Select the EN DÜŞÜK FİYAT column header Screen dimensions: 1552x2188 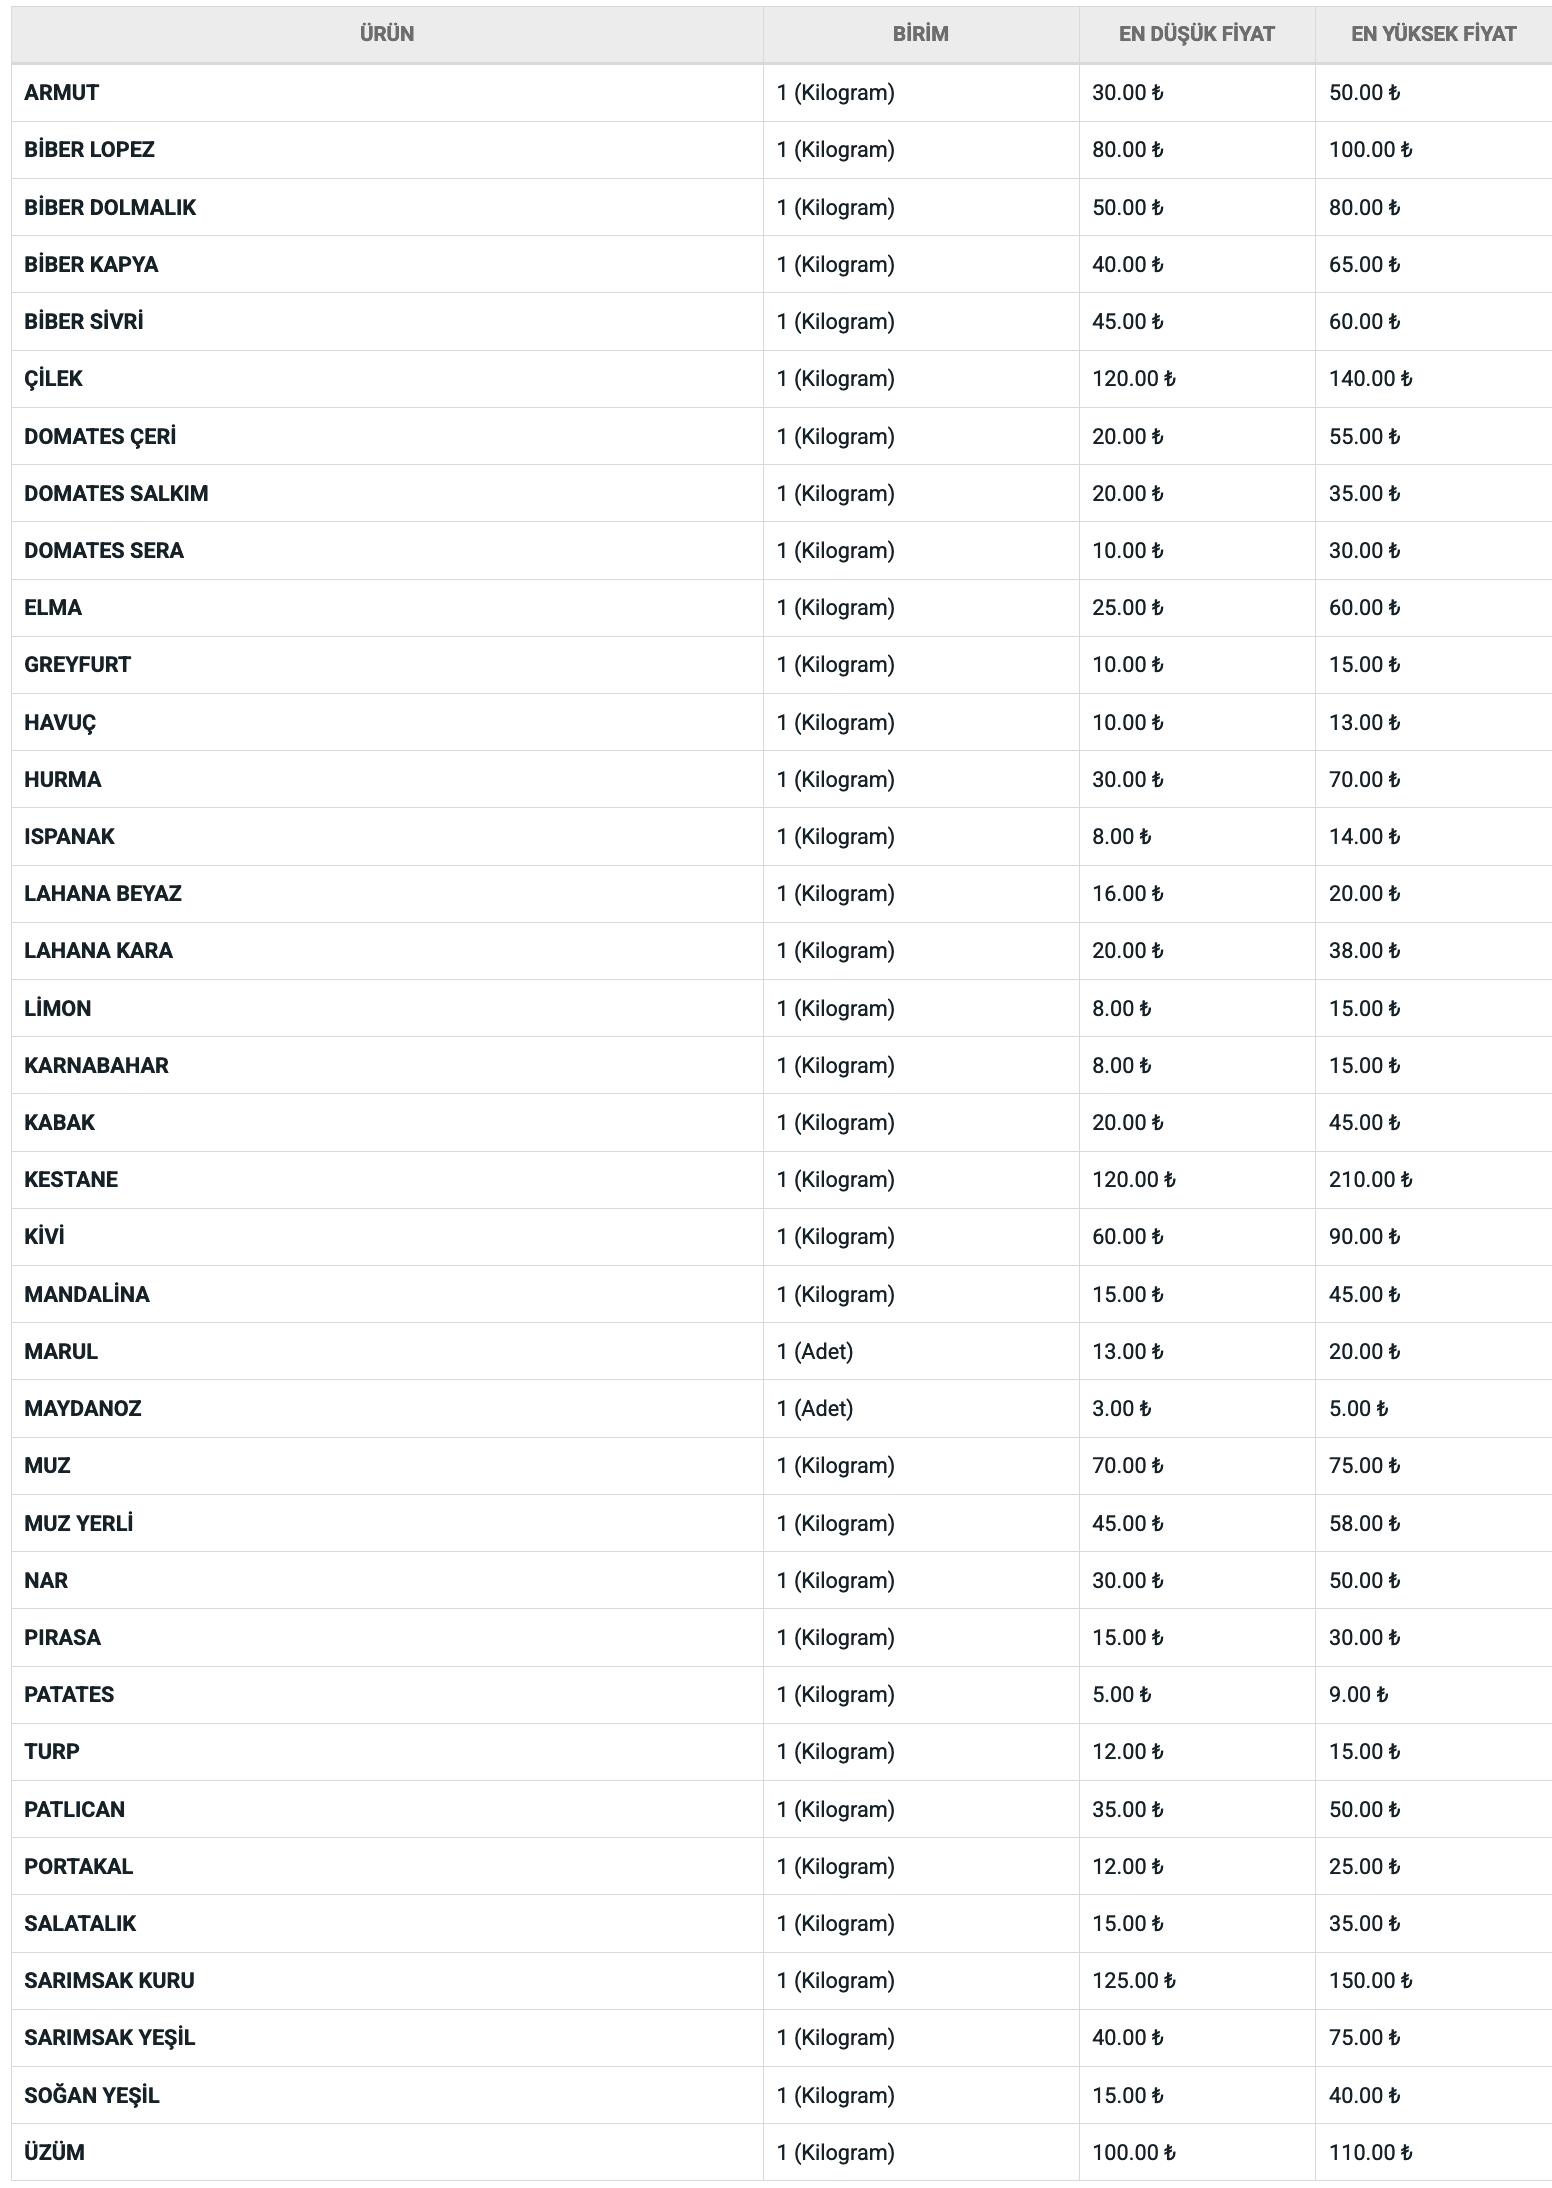coord(1196,34)
